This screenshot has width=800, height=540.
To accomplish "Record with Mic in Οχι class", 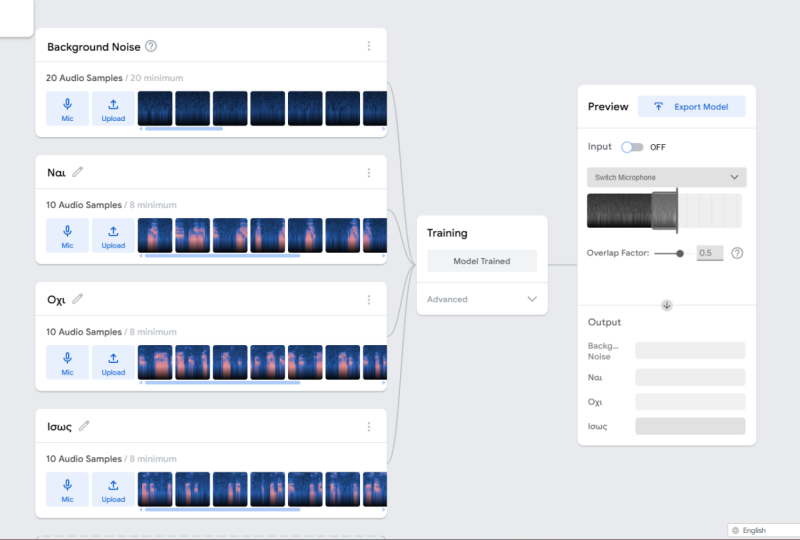I will 67,362.
